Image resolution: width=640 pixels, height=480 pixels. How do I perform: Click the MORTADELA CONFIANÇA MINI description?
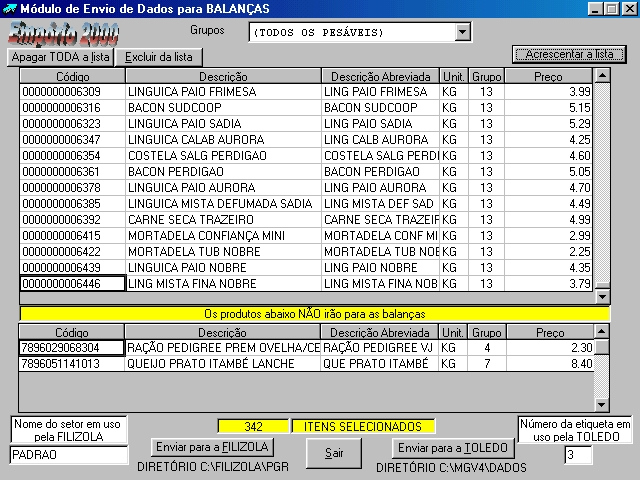point(223,235)
